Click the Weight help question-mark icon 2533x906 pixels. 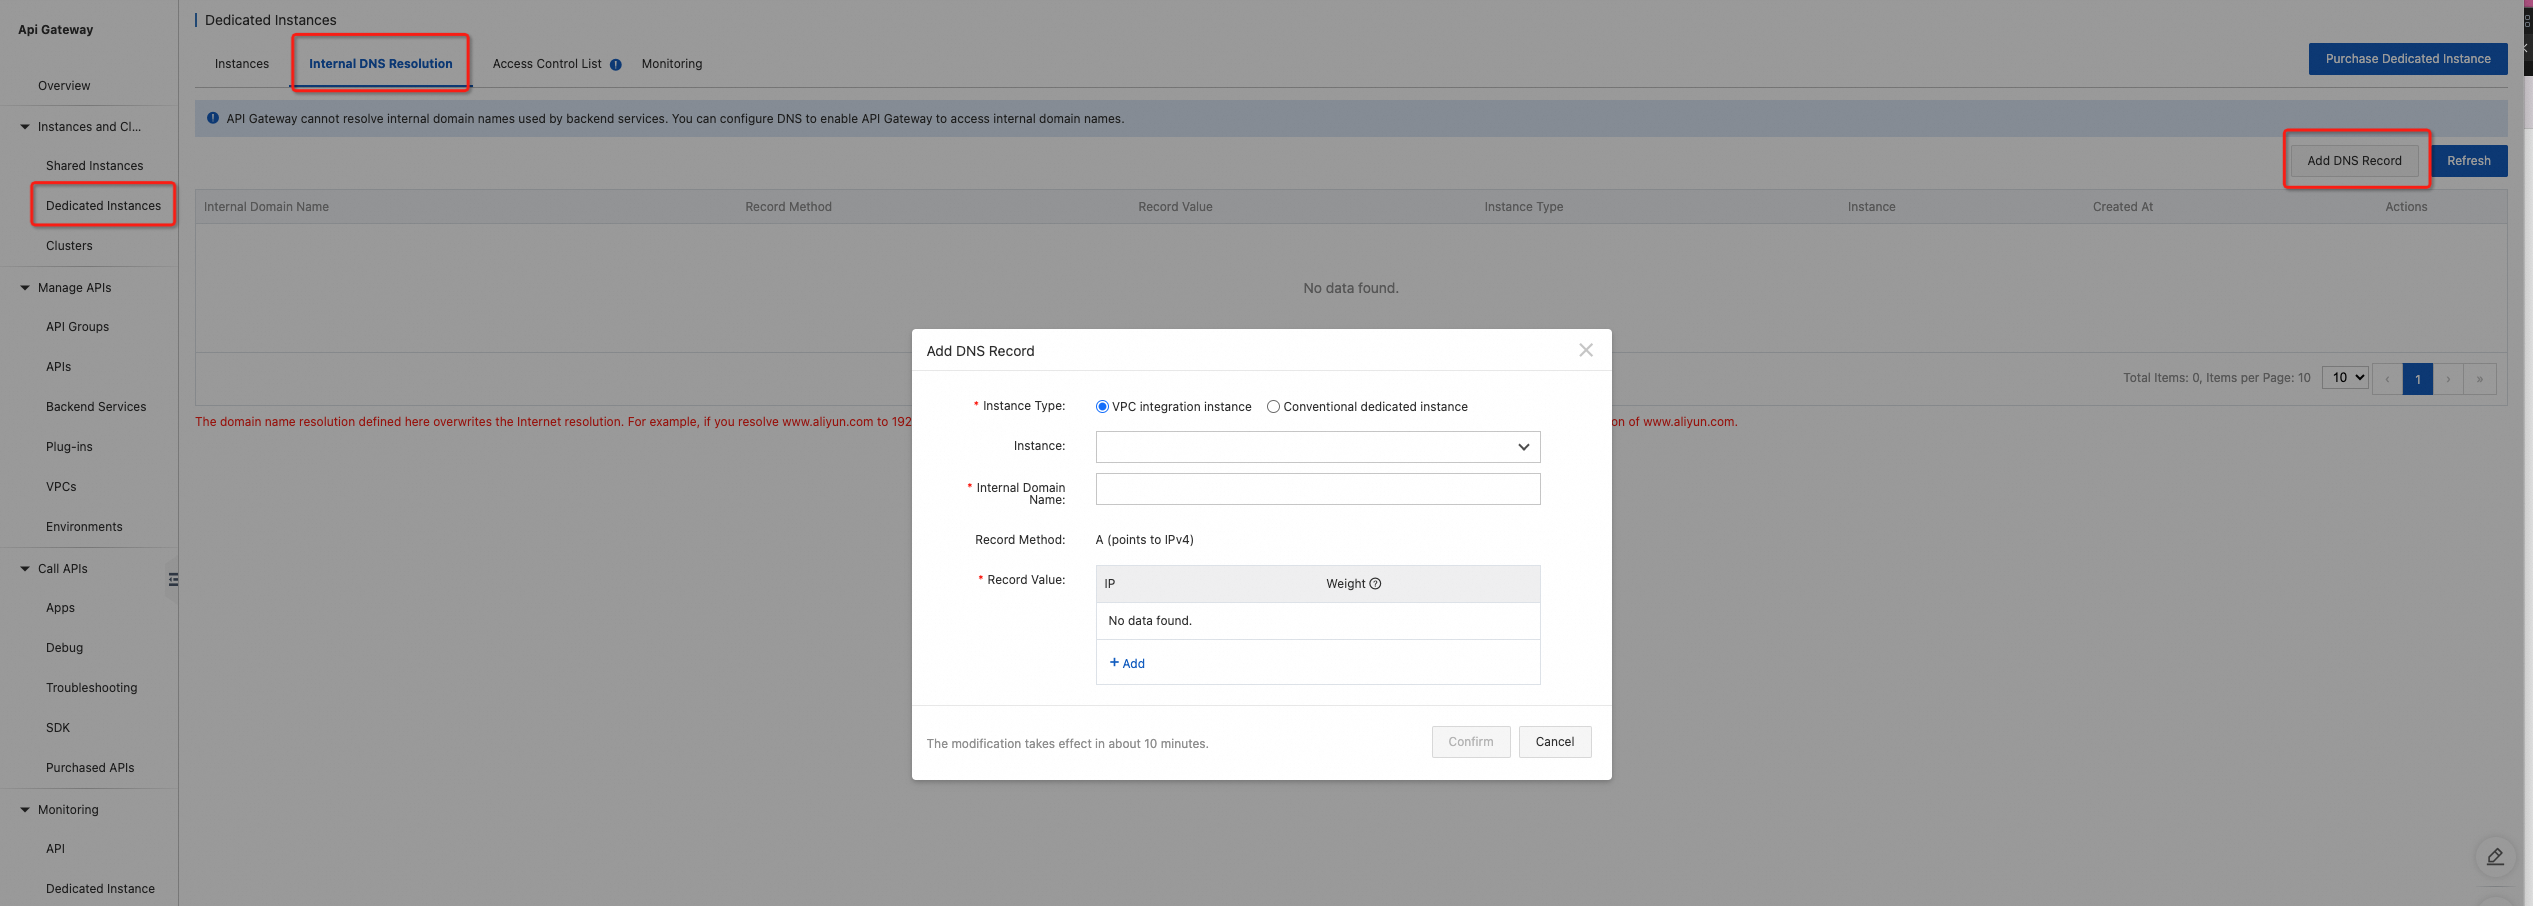(x=1375, y=584)
